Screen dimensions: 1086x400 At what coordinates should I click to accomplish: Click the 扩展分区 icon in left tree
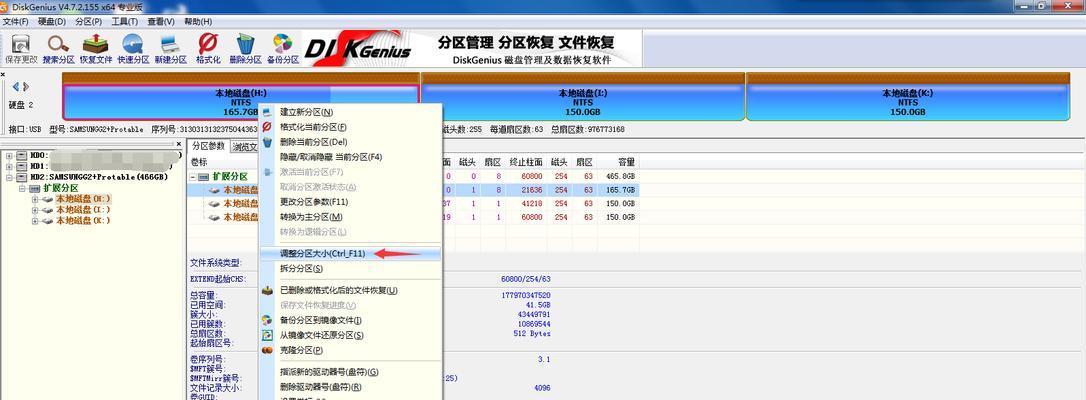pos(35,188)
